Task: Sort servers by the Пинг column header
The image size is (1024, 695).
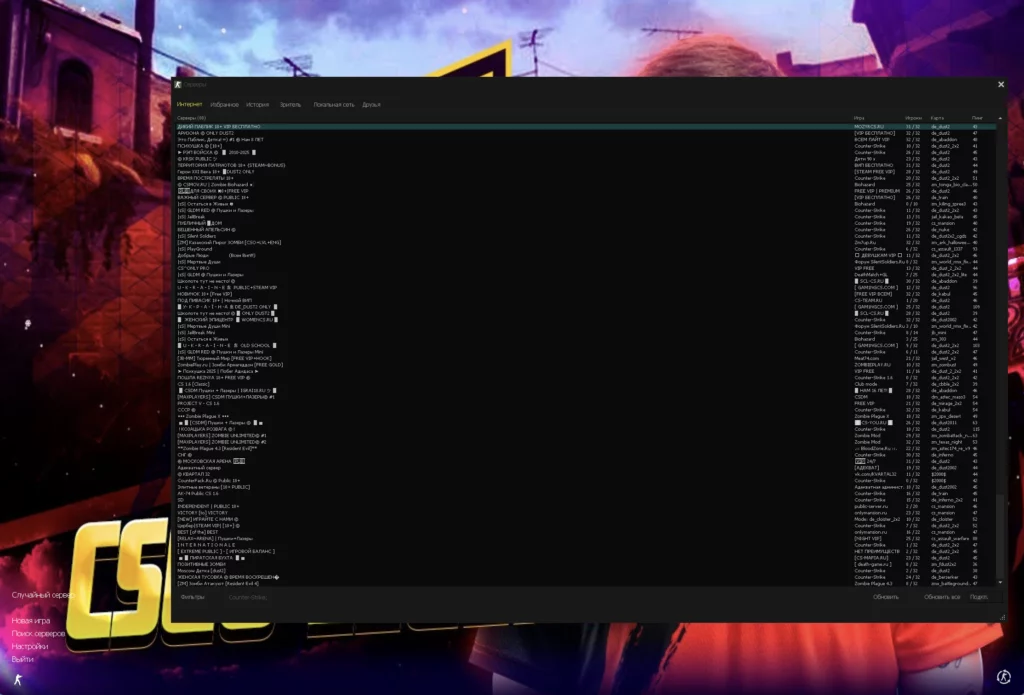Action: (x=977, y=118)
